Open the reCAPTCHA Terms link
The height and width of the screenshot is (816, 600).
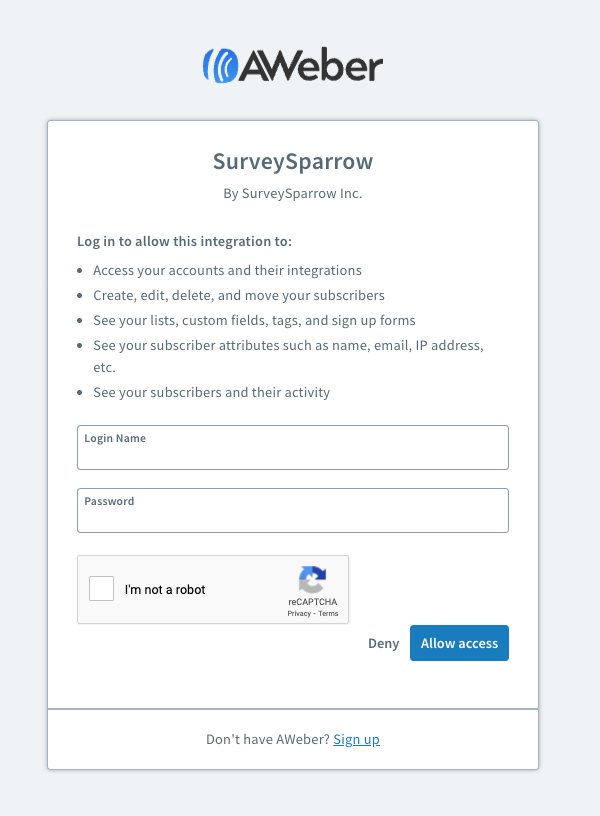click(x=329, y=613)
